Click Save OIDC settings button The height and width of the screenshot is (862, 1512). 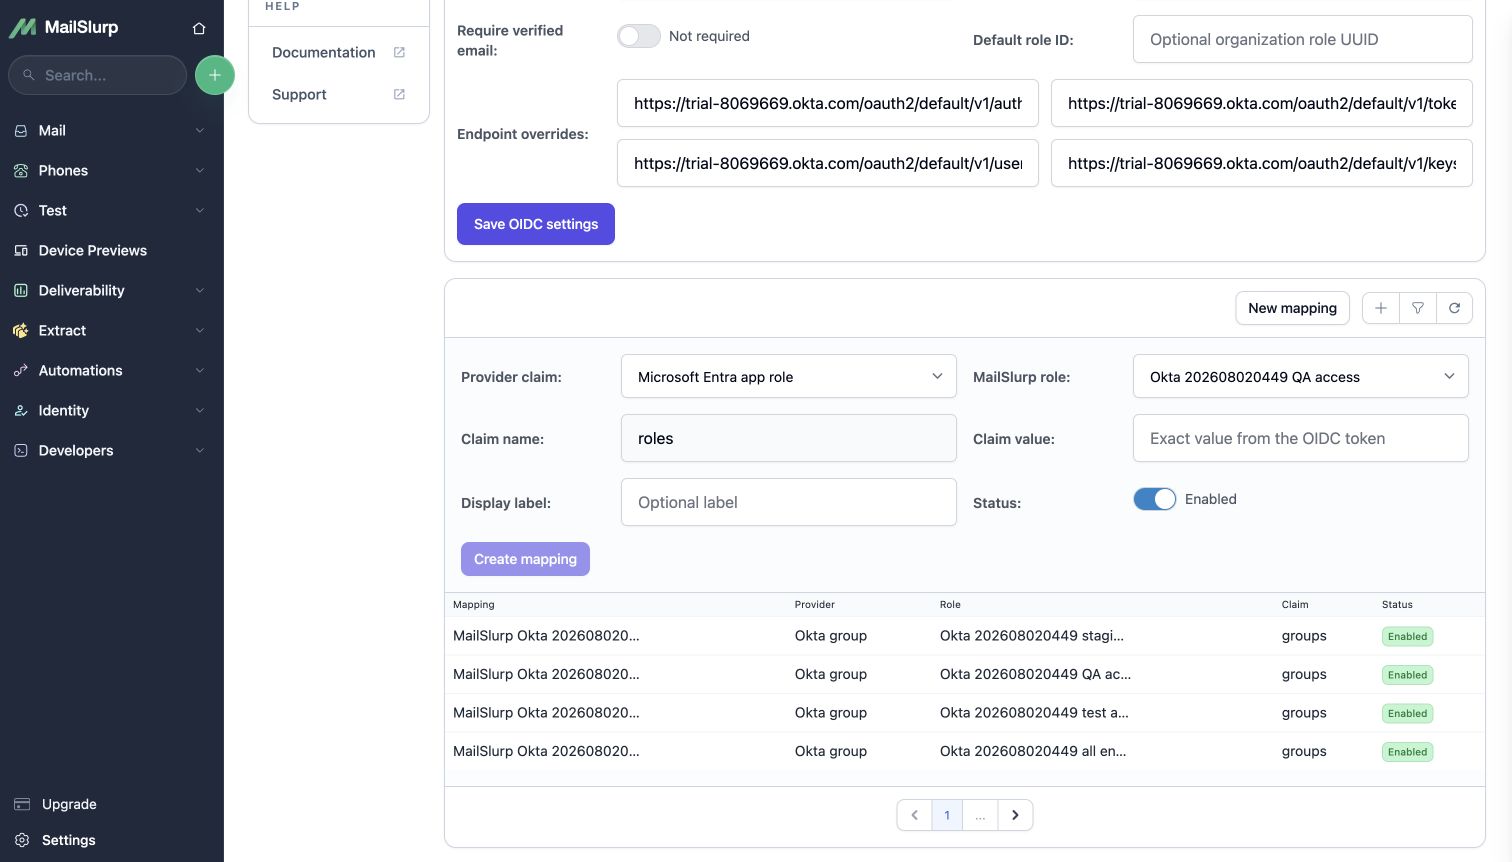pos(536,224)
